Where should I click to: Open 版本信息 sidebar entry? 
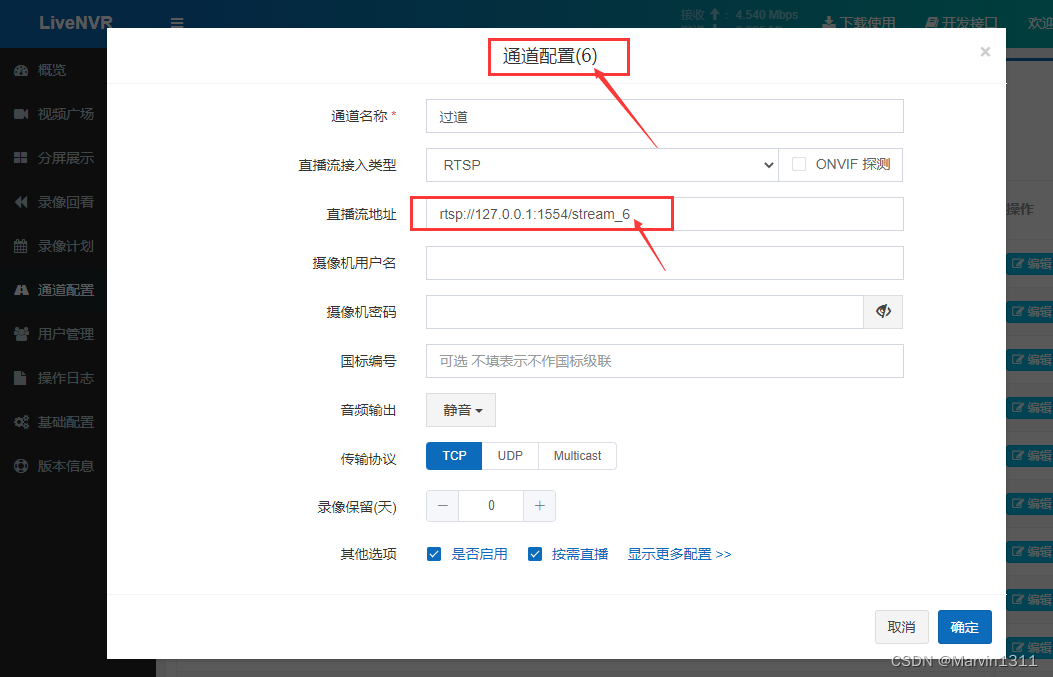(53, 466)
